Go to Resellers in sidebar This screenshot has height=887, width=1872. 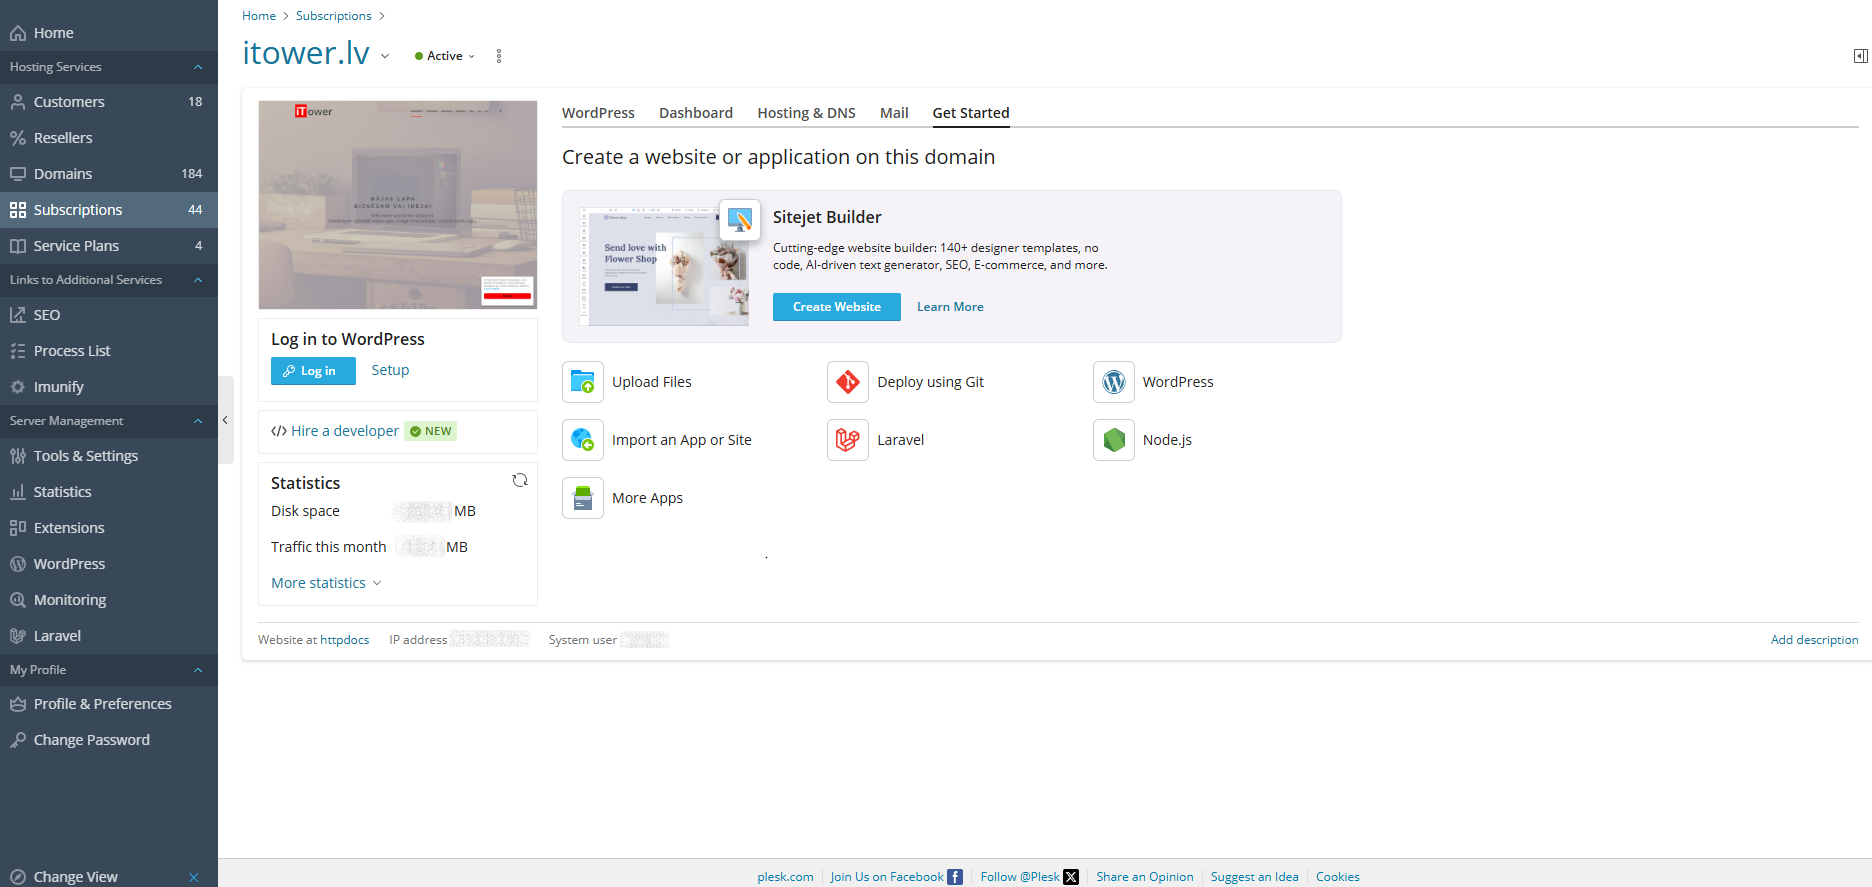click(x=108, y=138)
